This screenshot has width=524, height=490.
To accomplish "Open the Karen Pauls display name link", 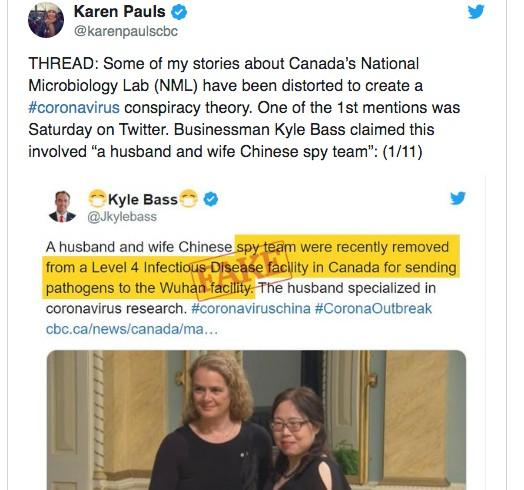I will pos(120,12).
